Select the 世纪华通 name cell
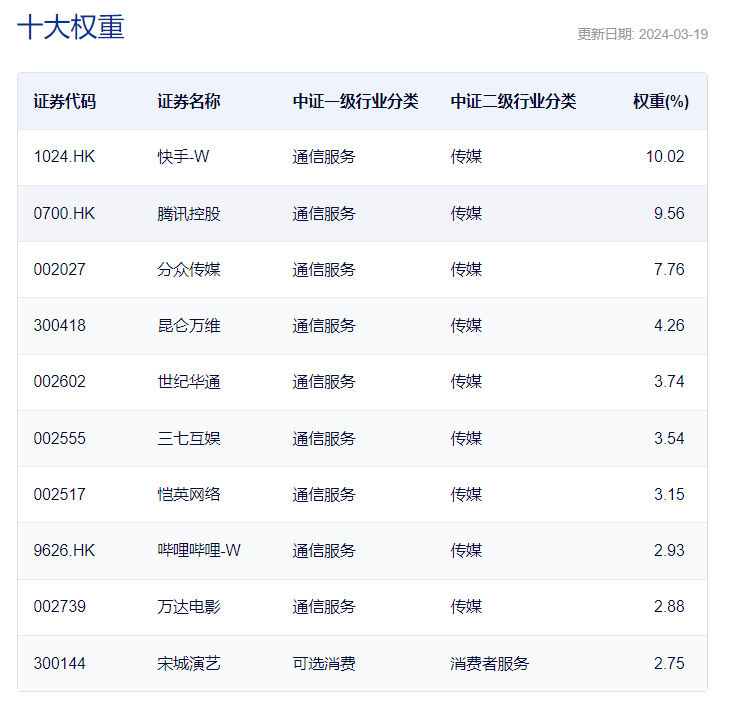732x706 pixels. (189, 381)
